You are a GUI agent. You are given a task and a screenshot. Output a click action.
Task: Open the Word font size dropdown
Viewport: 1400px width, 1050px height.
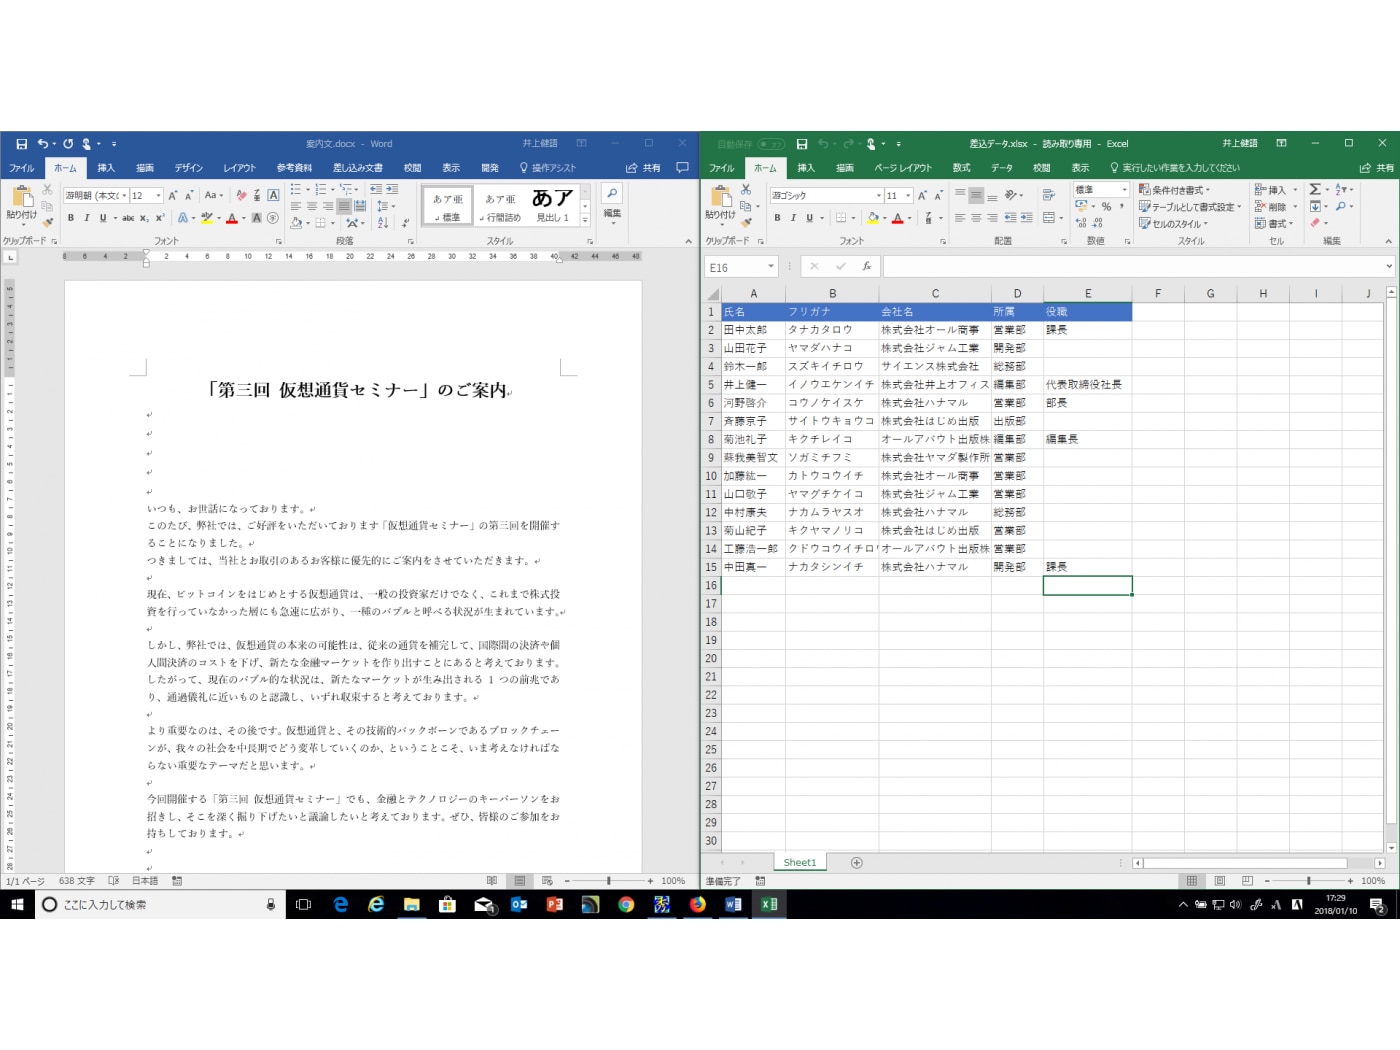pyautogui.click(x=158, y=196)
